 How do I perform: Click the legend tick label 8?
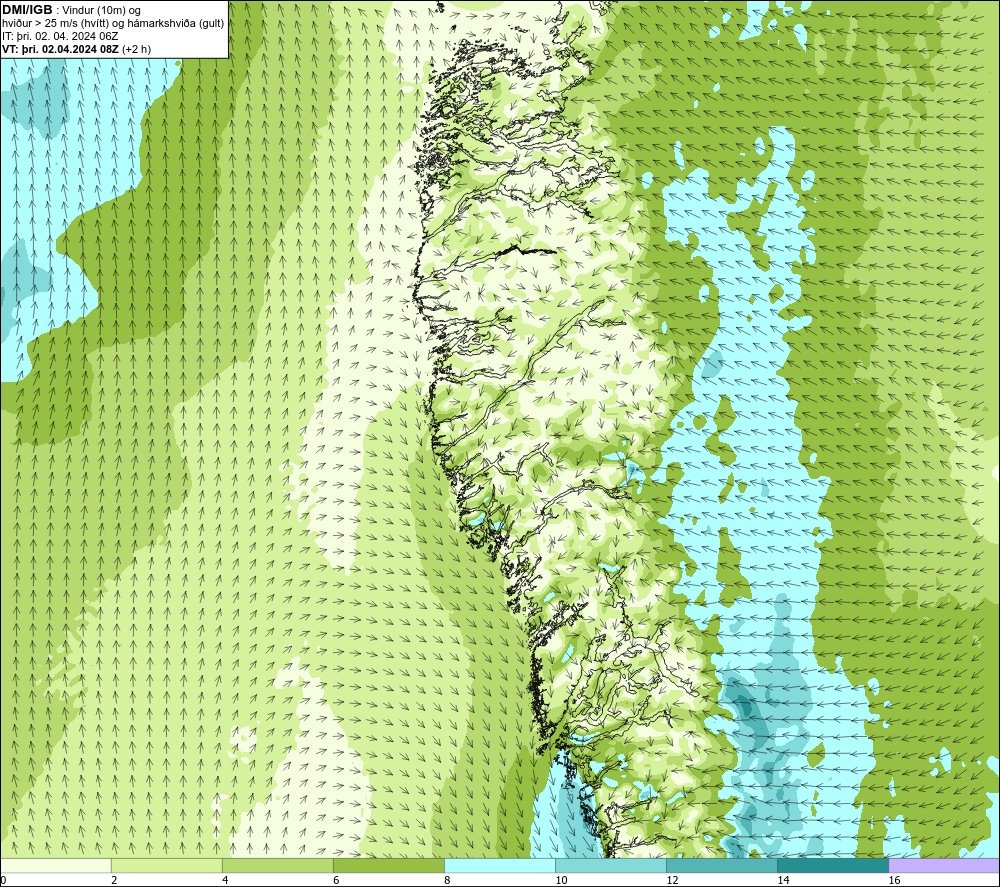[x=447, y=881]
